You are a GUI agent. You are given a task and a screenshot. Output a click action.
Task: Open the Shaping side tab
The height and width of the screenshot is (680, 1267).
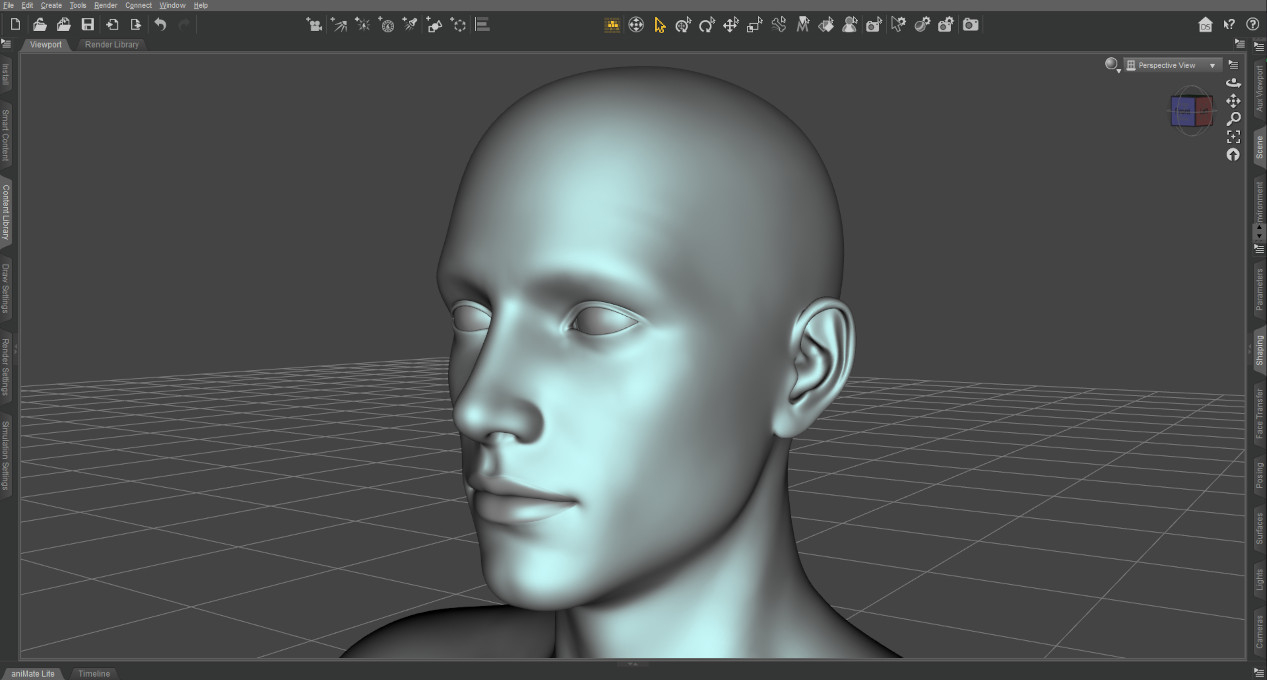(1259, 350)
